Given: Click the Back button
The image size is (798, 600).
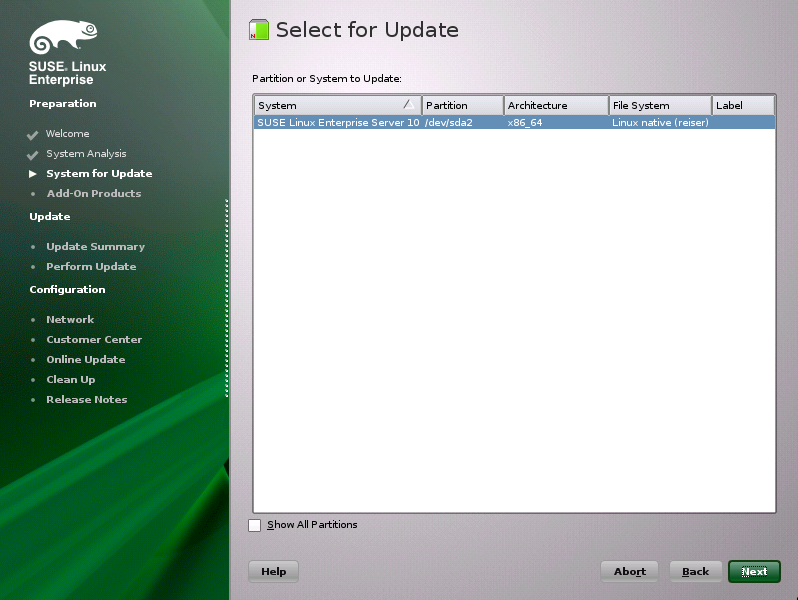Looking at the screenshot, I should point(695,572).
